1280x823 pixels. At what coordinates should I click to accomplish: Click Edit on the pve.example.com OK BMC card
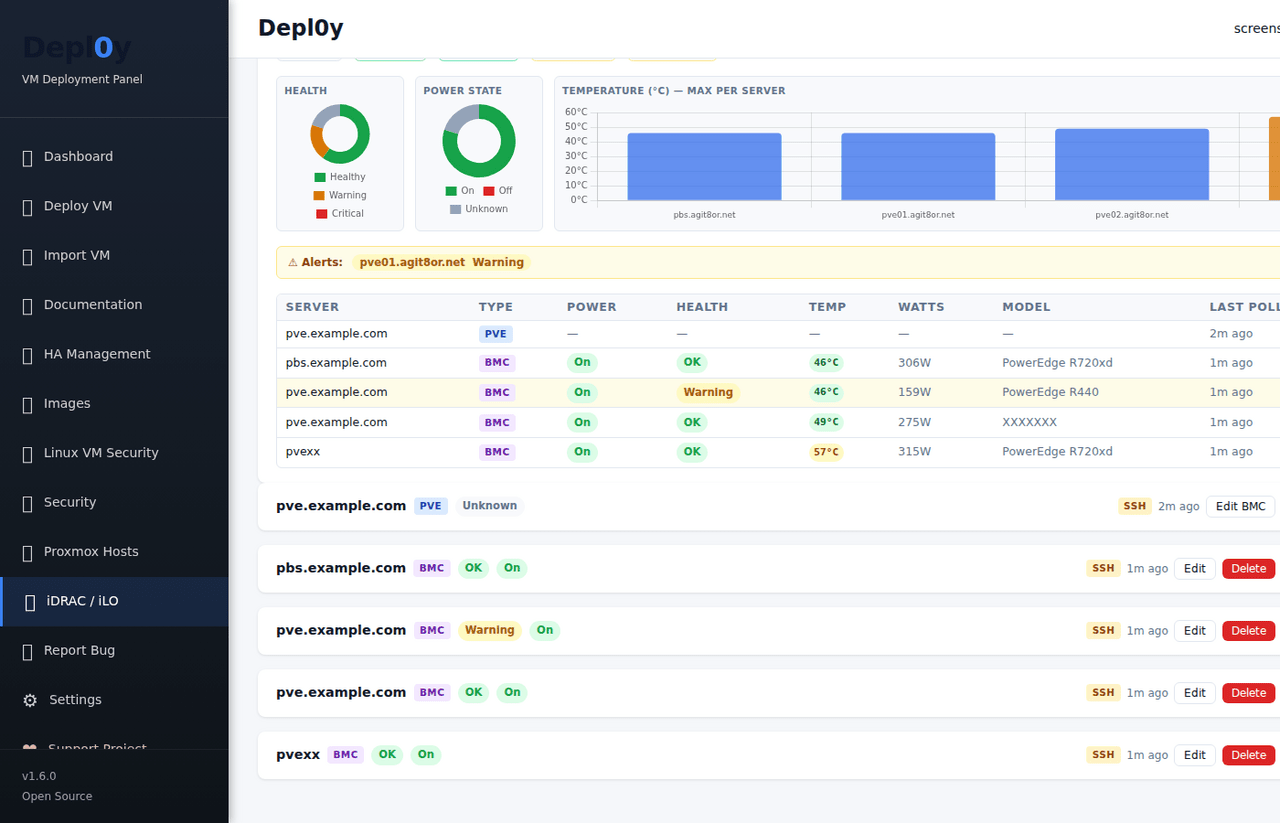1195,693
